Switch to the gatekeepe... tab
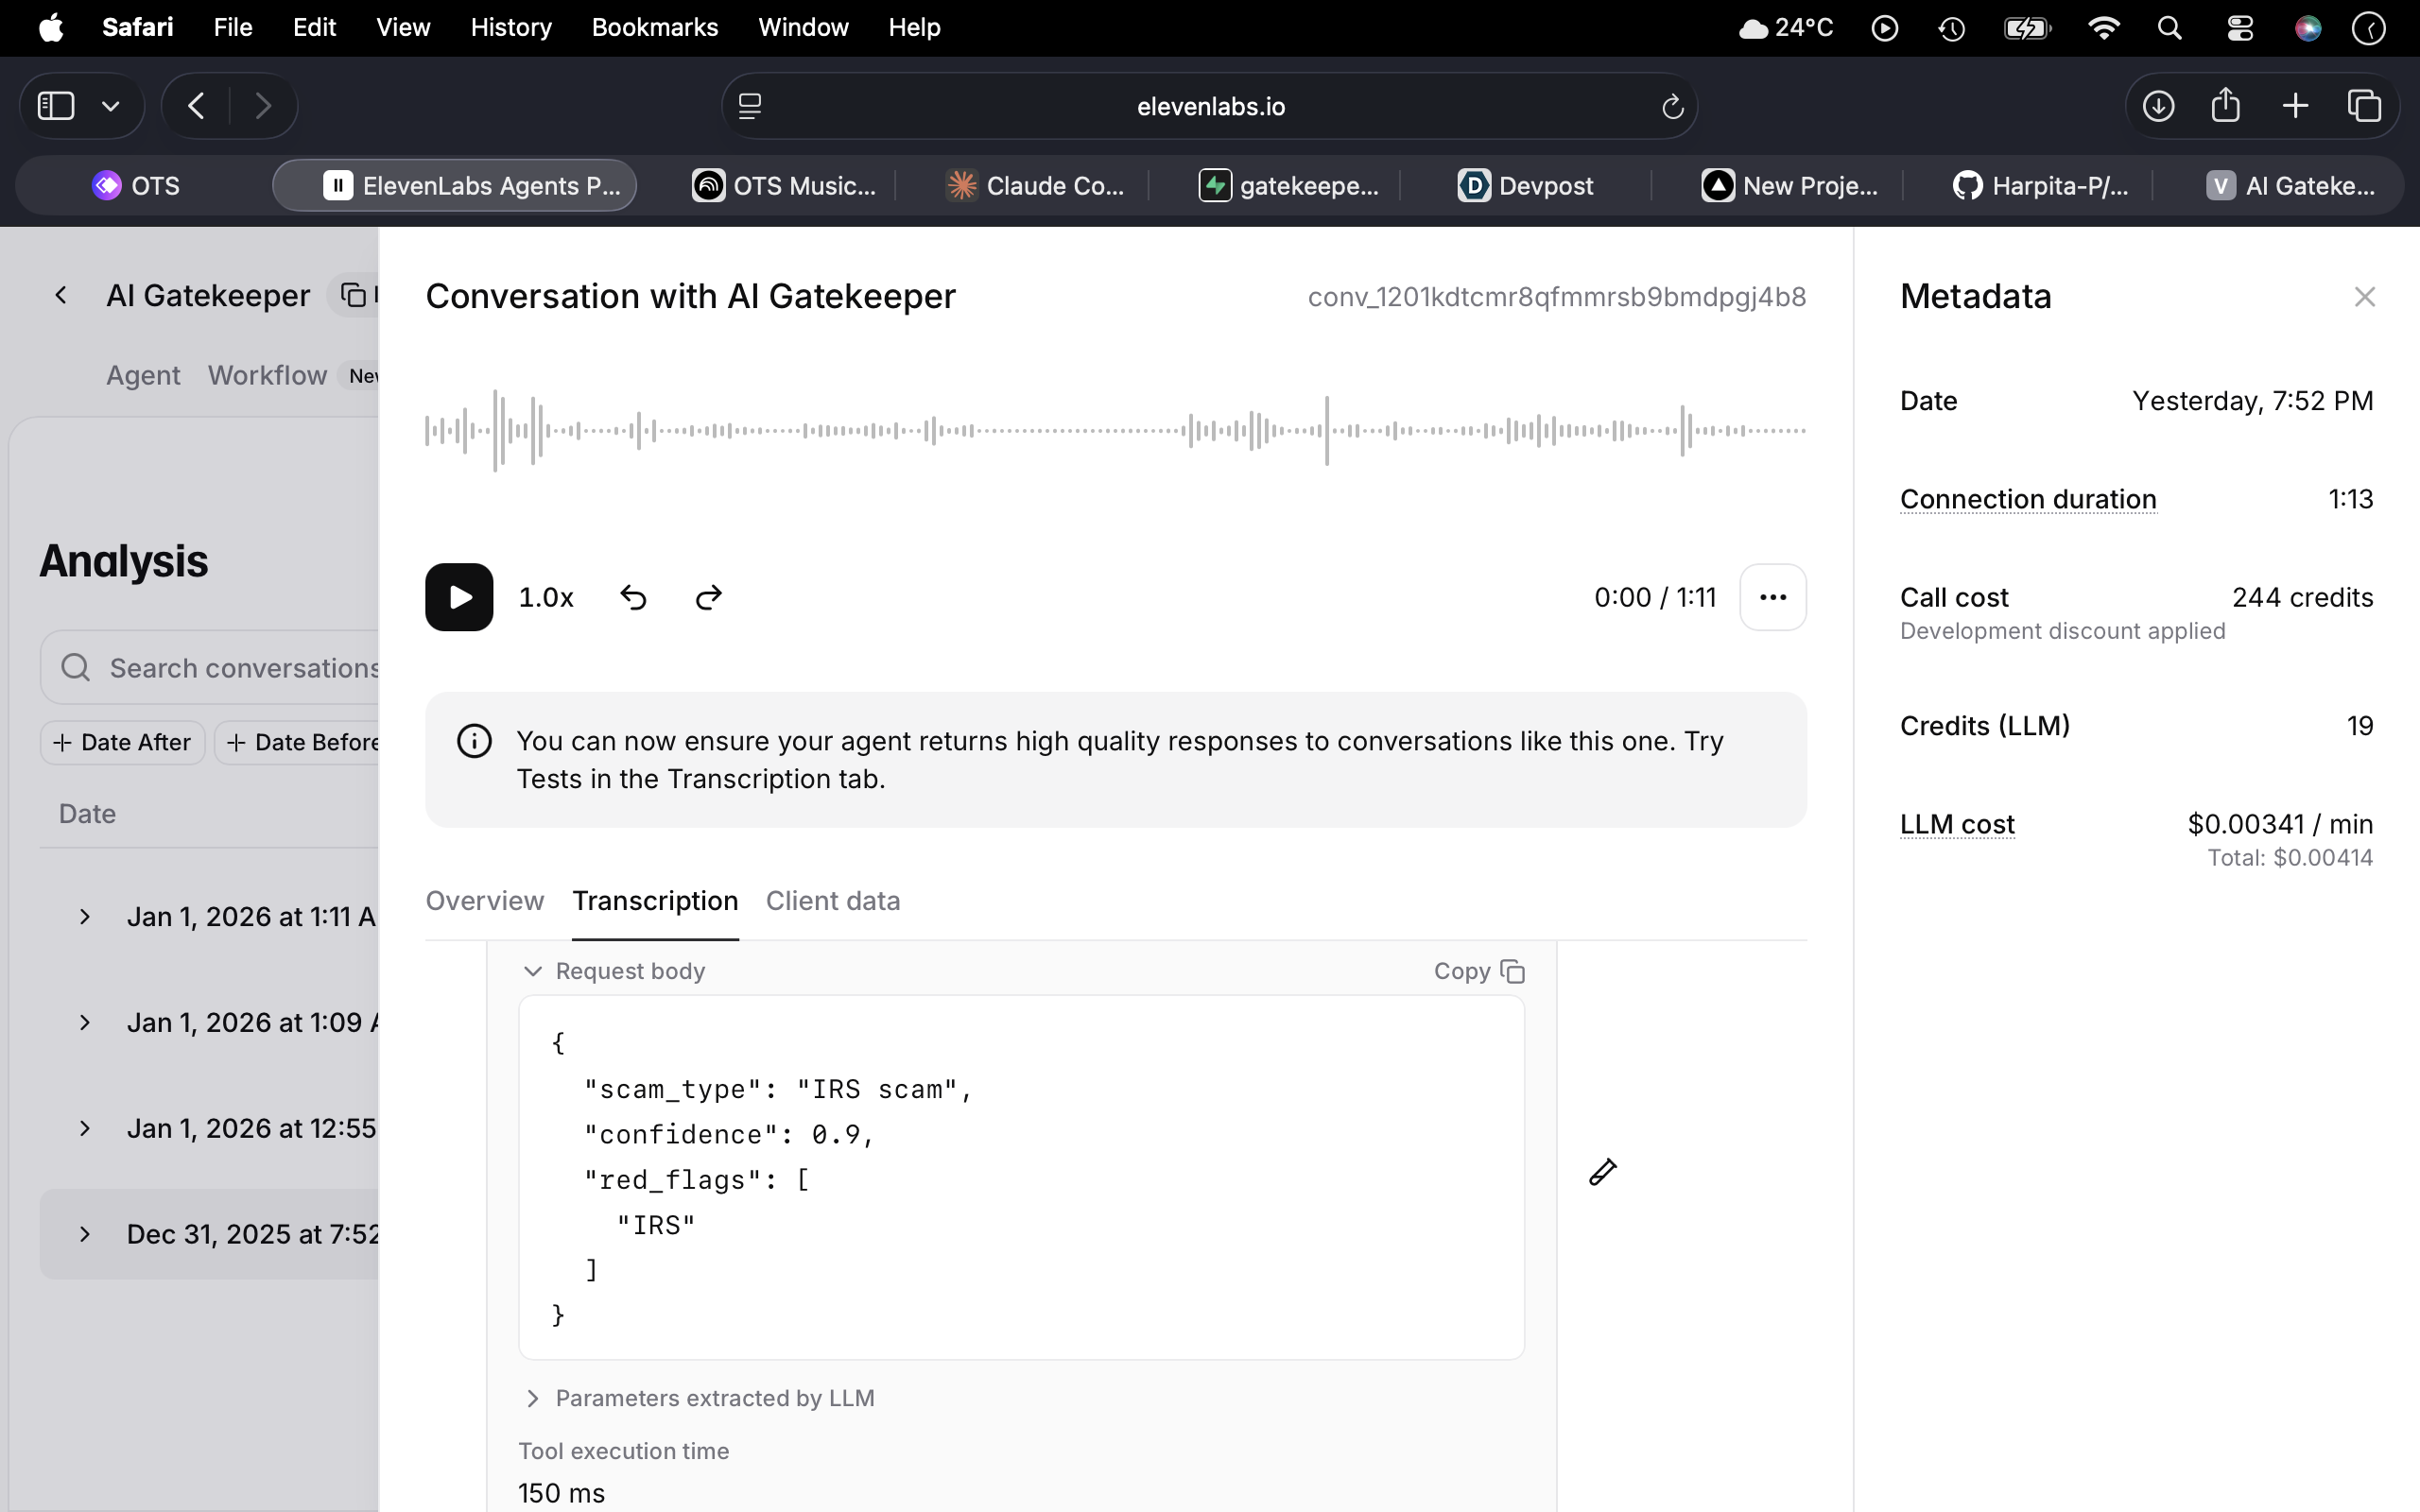 click(x=1289, y=185)
